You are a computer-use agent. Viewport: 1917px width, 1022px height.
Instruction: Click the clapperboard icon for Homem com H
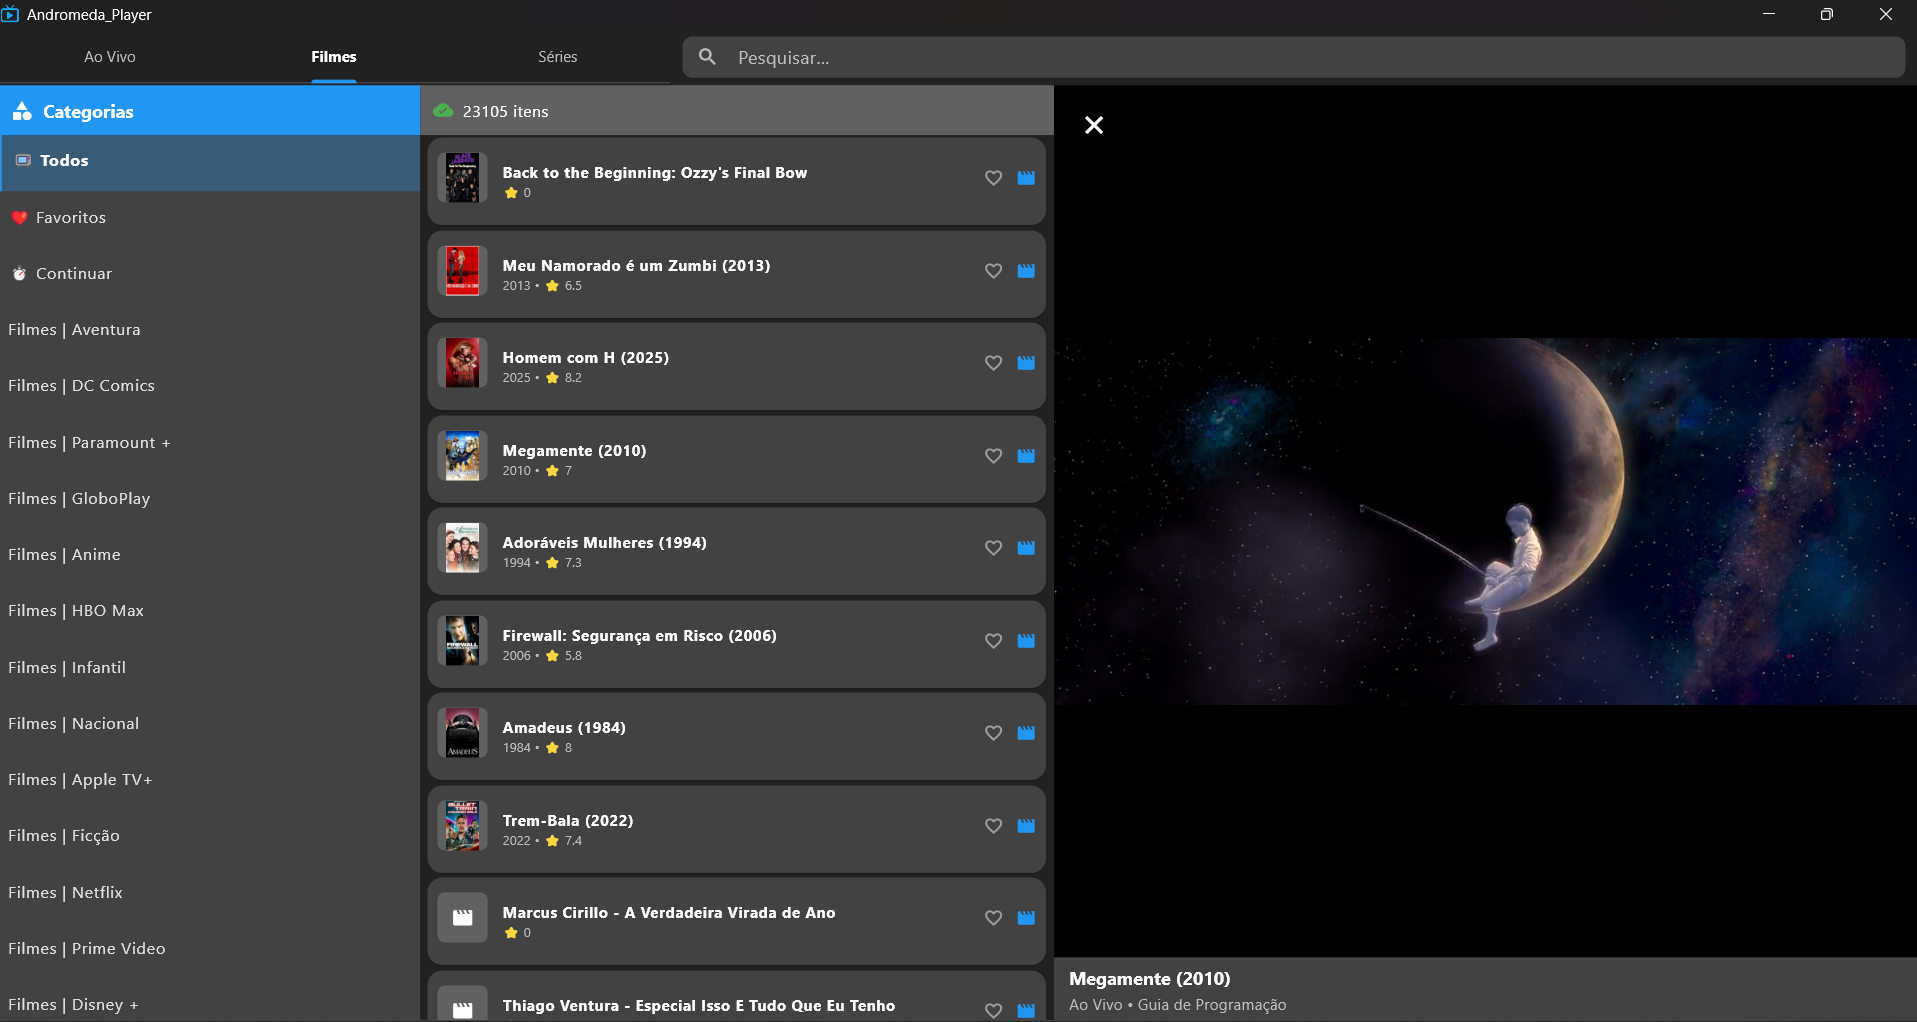1026,363
